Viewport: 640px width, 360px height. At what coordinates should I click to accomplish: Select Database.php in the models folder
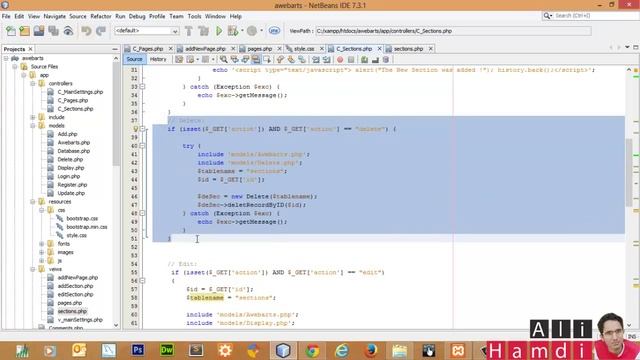(x=73, y=151)
